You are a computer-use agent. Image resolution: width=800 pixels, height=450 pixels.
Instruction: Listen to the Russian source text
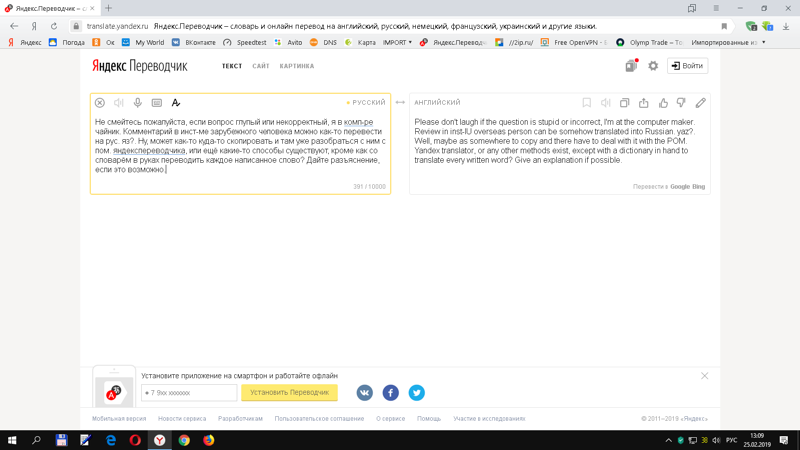[119, 103]
